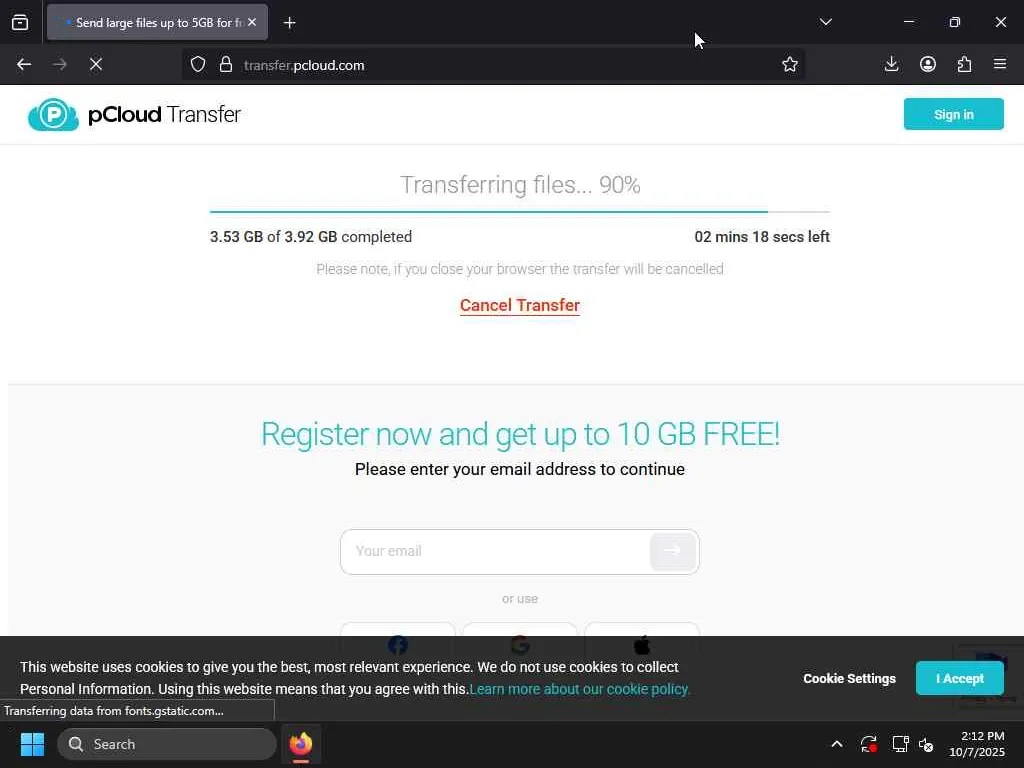1024x768 pixels.
Task: Go back to previous page
Action: [24, 65]
